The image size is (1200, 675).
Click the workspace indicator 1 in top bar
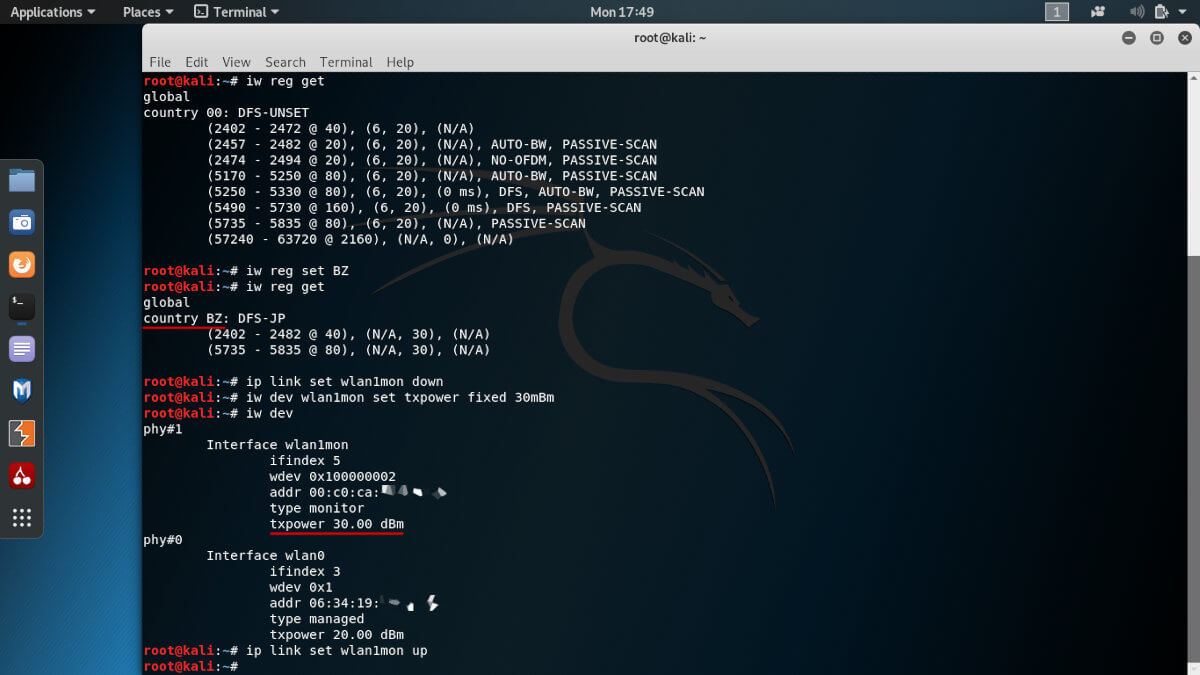point(1057,12)
